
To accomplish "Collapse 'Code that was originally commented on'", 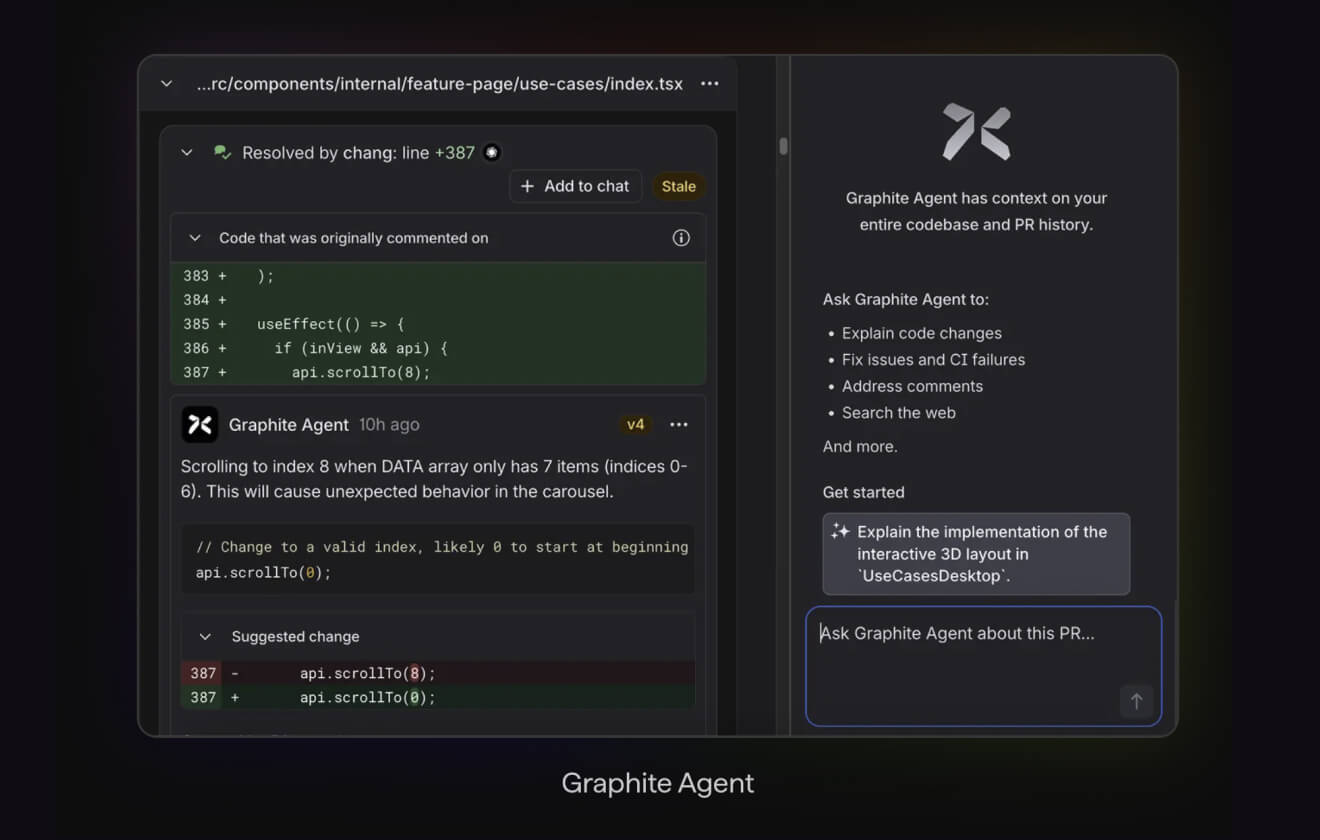I will (x=195, y=238).
